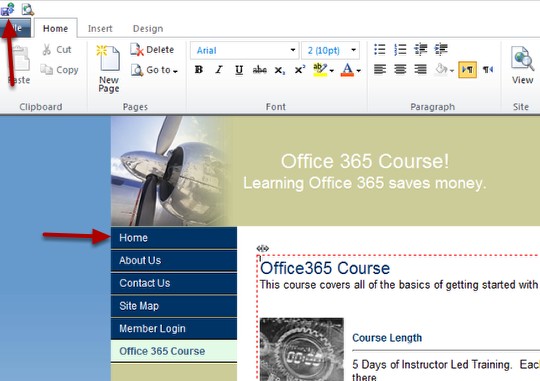This screenshot has width=540, height=381.
Task: Click the save and publish icon in quick access toolbar
Action: click(x=8, y=9)
